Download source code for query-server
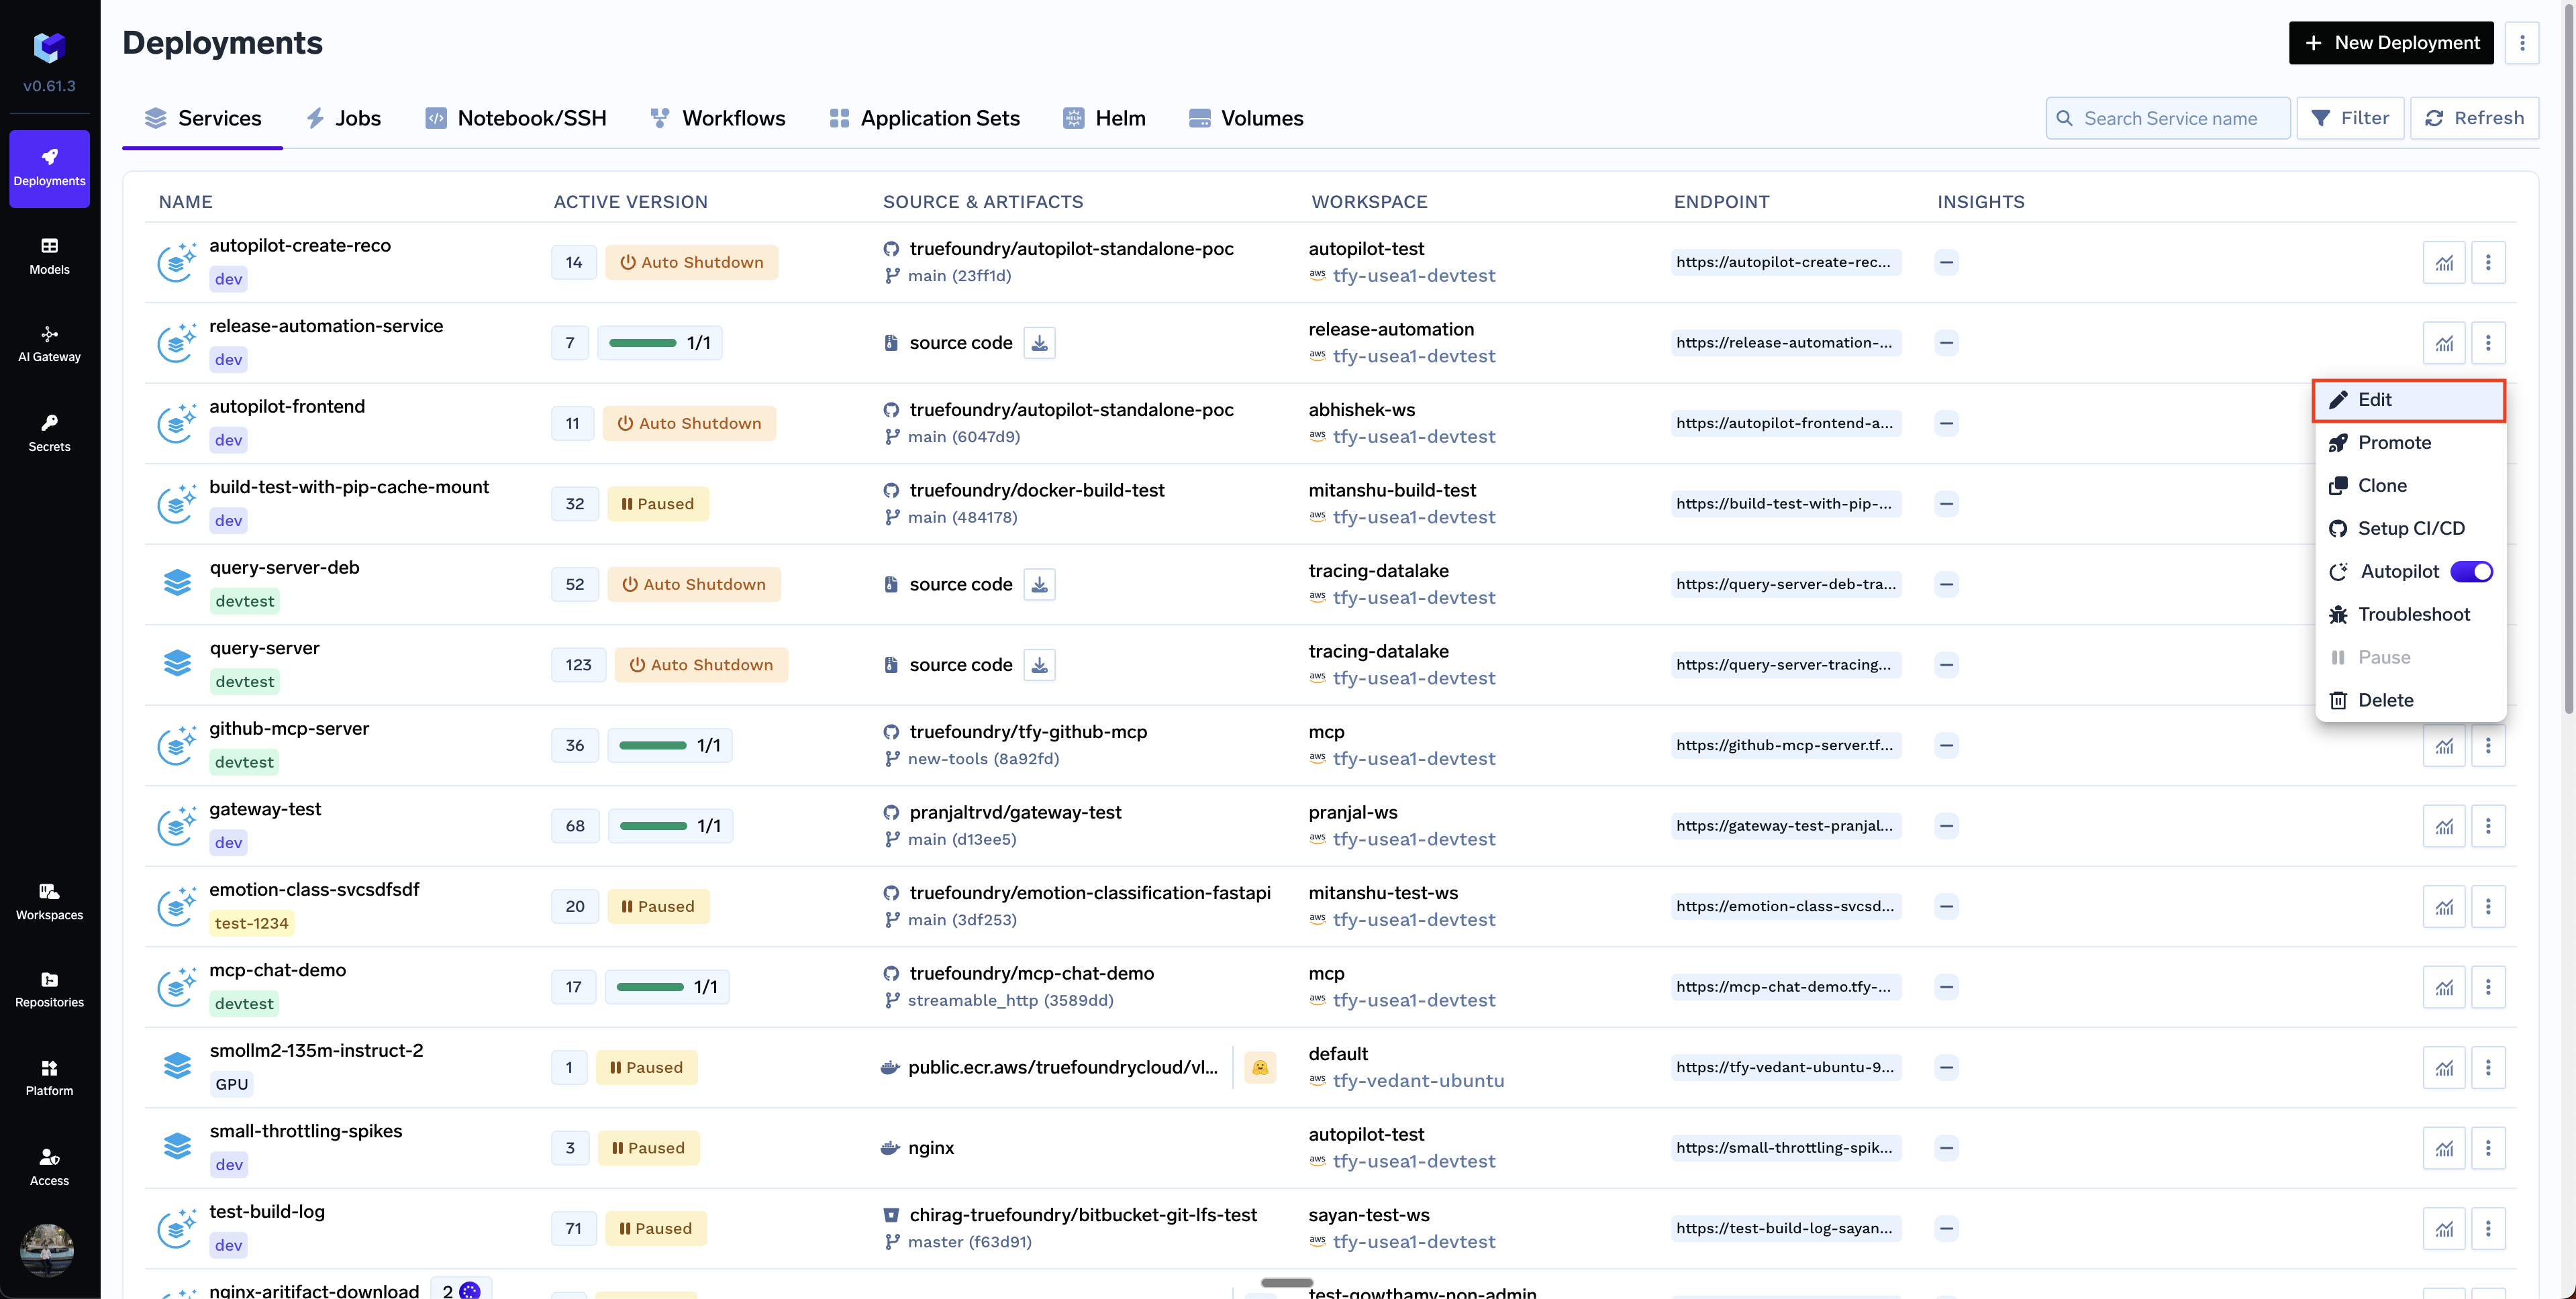Viewport: 2576px width, 1299px height. click(x=1039, y=665)
